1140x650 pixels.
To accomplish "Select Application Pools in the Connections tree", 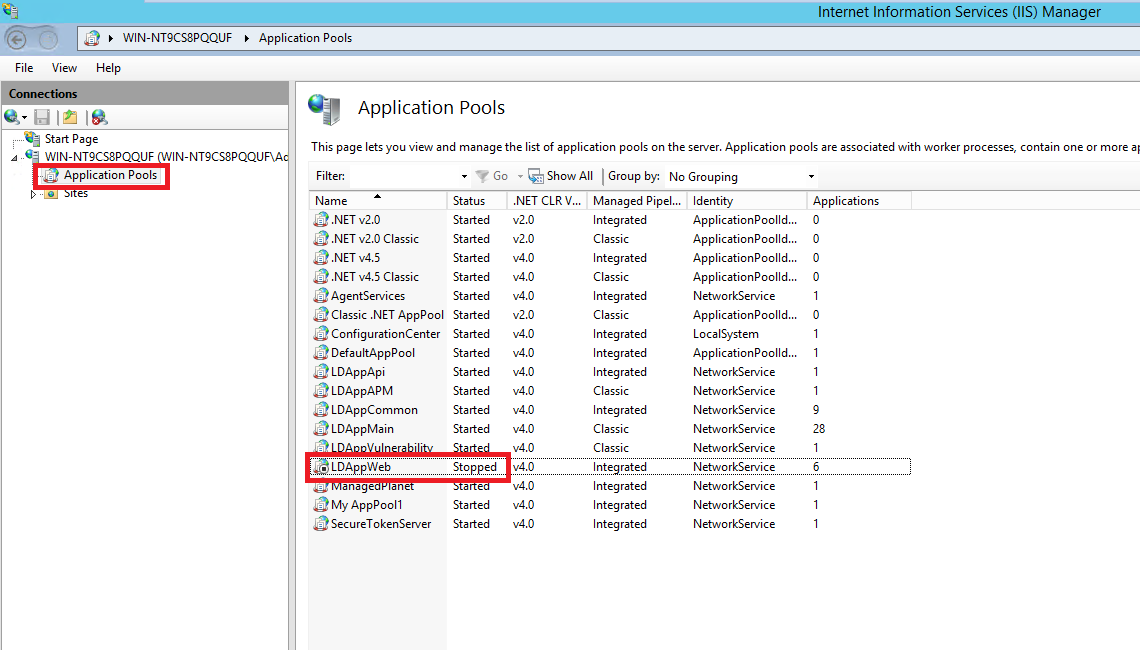I will click(x=110, y=175).
